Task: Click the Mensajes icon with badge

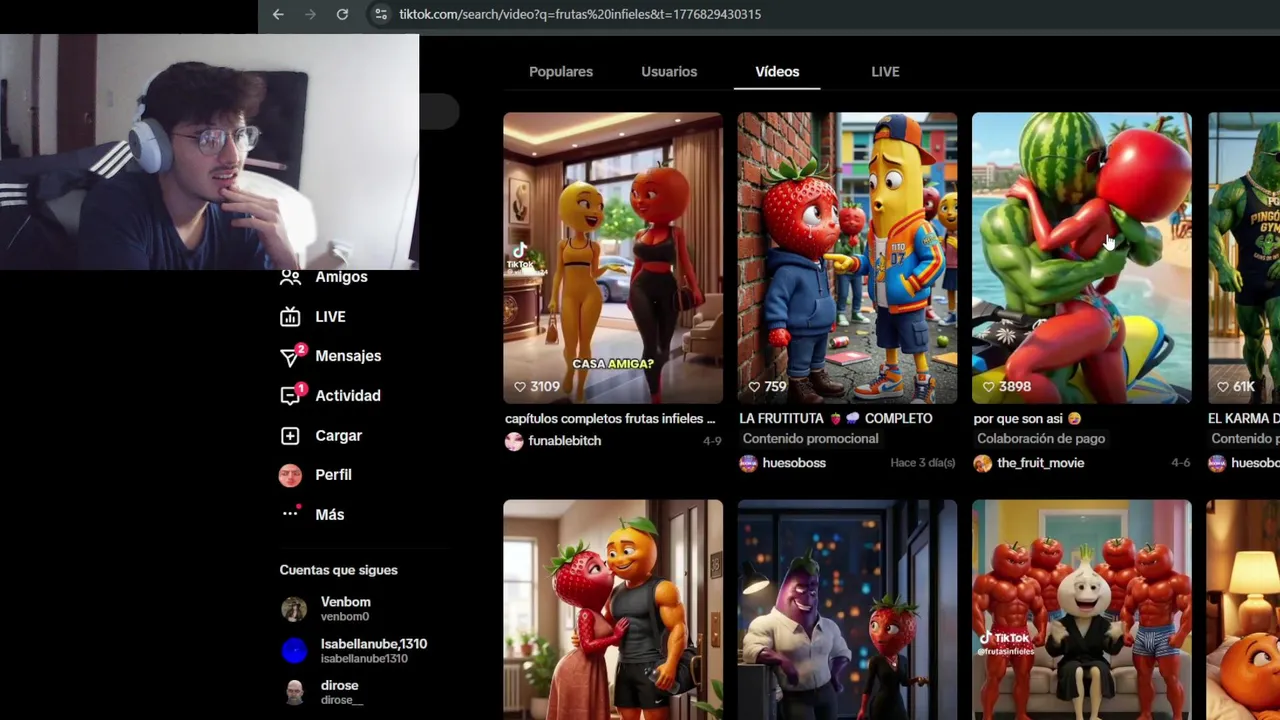Action: [291, 356]
